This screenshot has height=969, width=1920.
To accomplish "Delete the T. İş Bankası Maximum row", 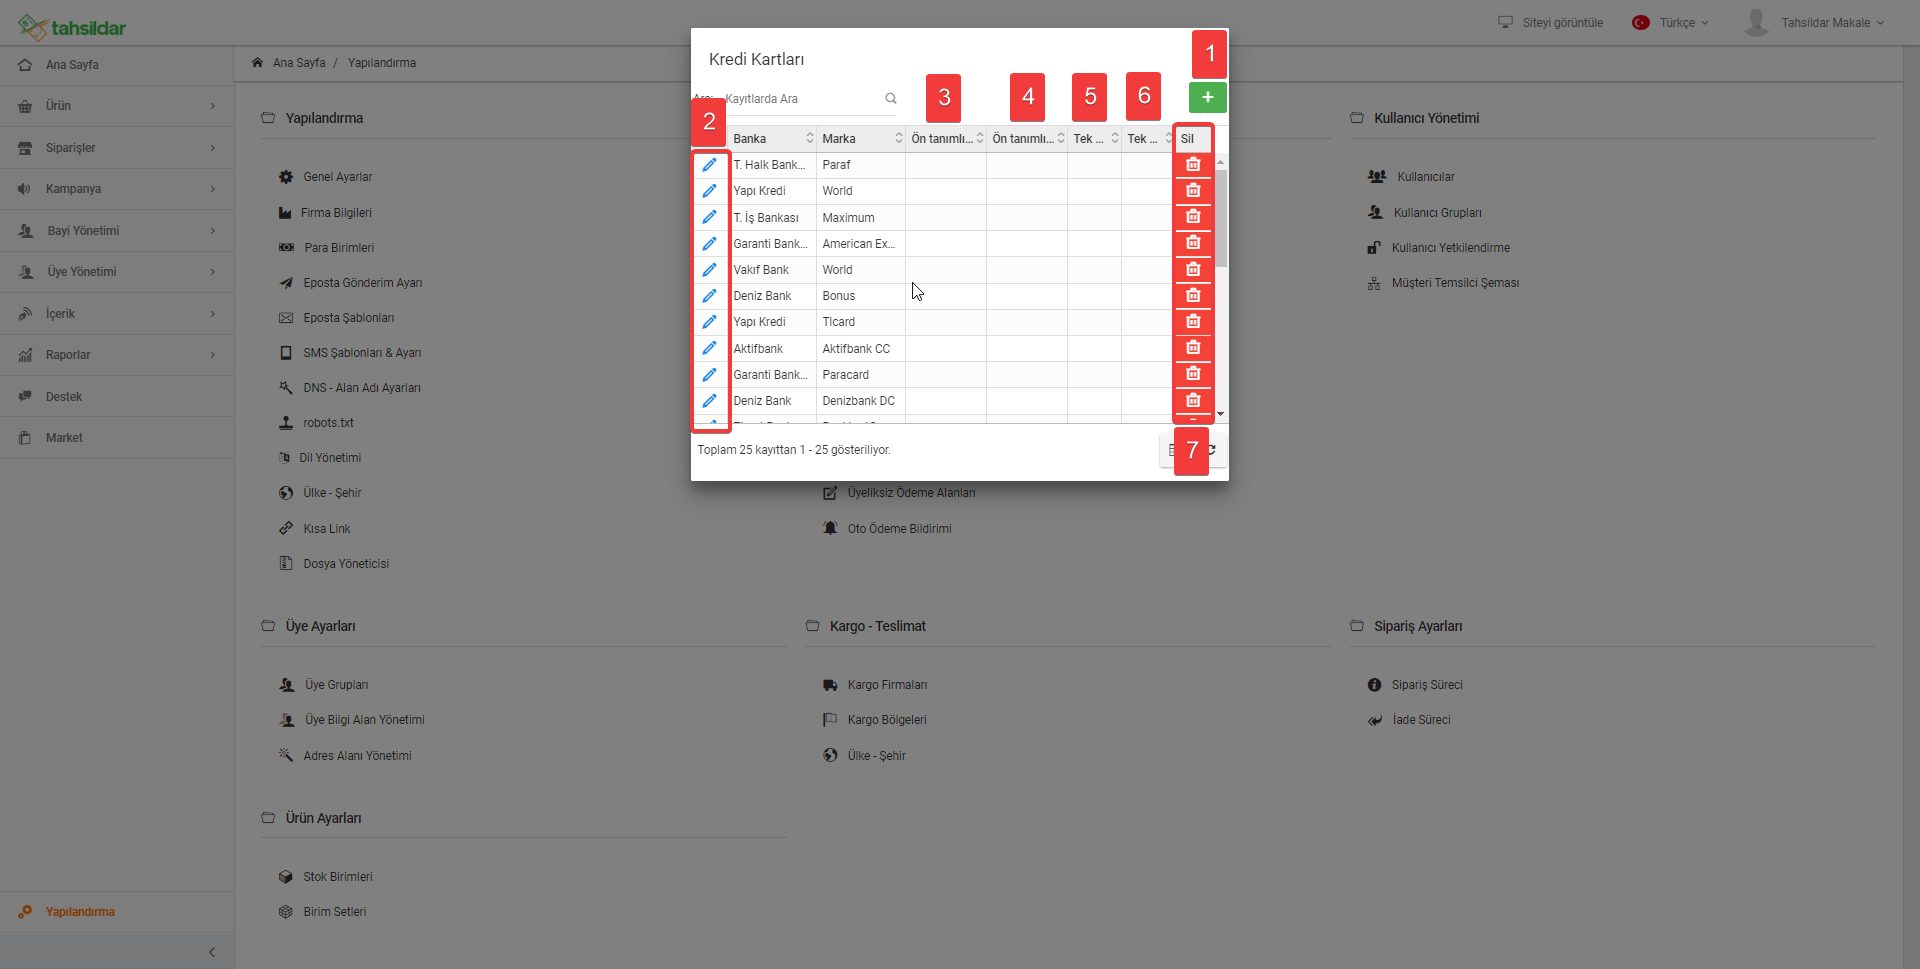I will (1193, 216).
